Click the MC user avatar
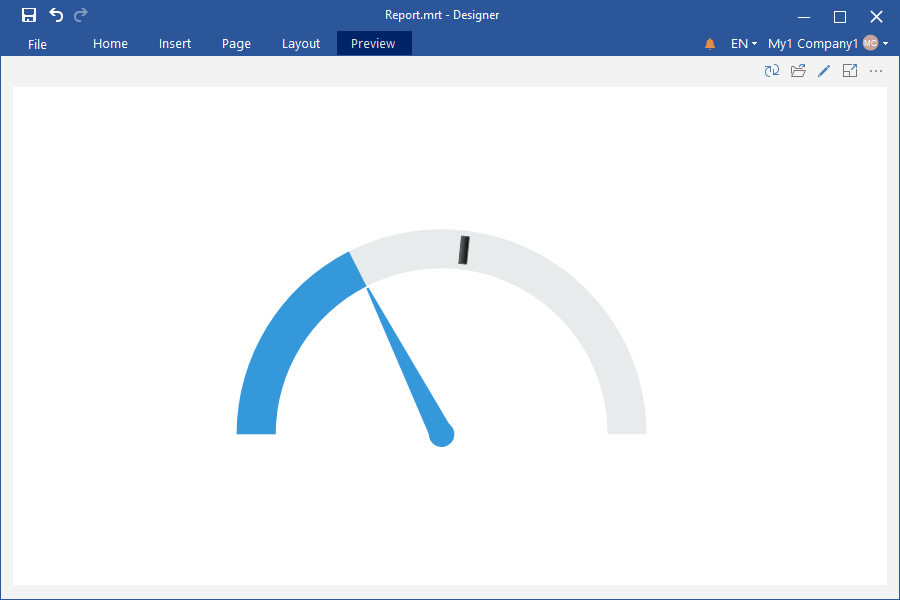 (x=870, y=43)
